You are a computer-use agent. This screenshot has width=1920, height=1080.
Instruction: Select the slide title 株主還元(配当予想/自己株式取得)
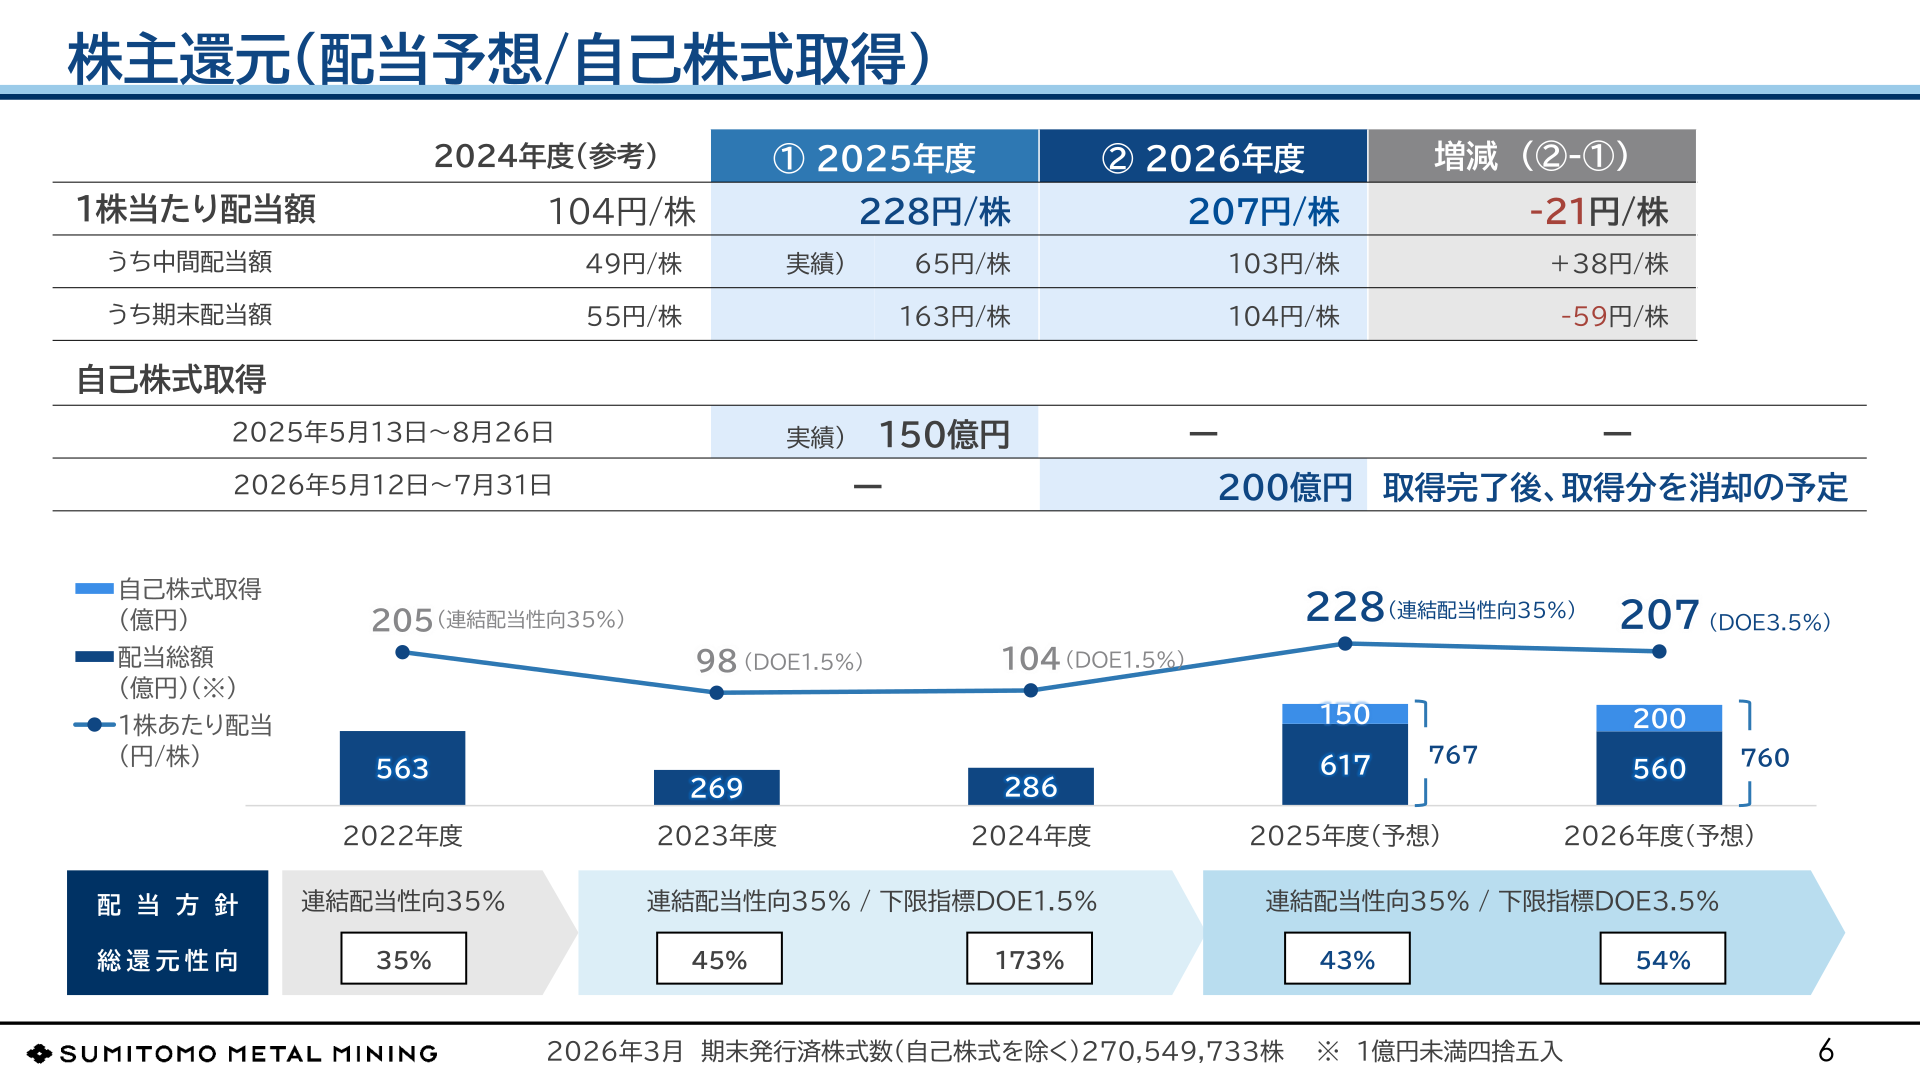point(499,59)
